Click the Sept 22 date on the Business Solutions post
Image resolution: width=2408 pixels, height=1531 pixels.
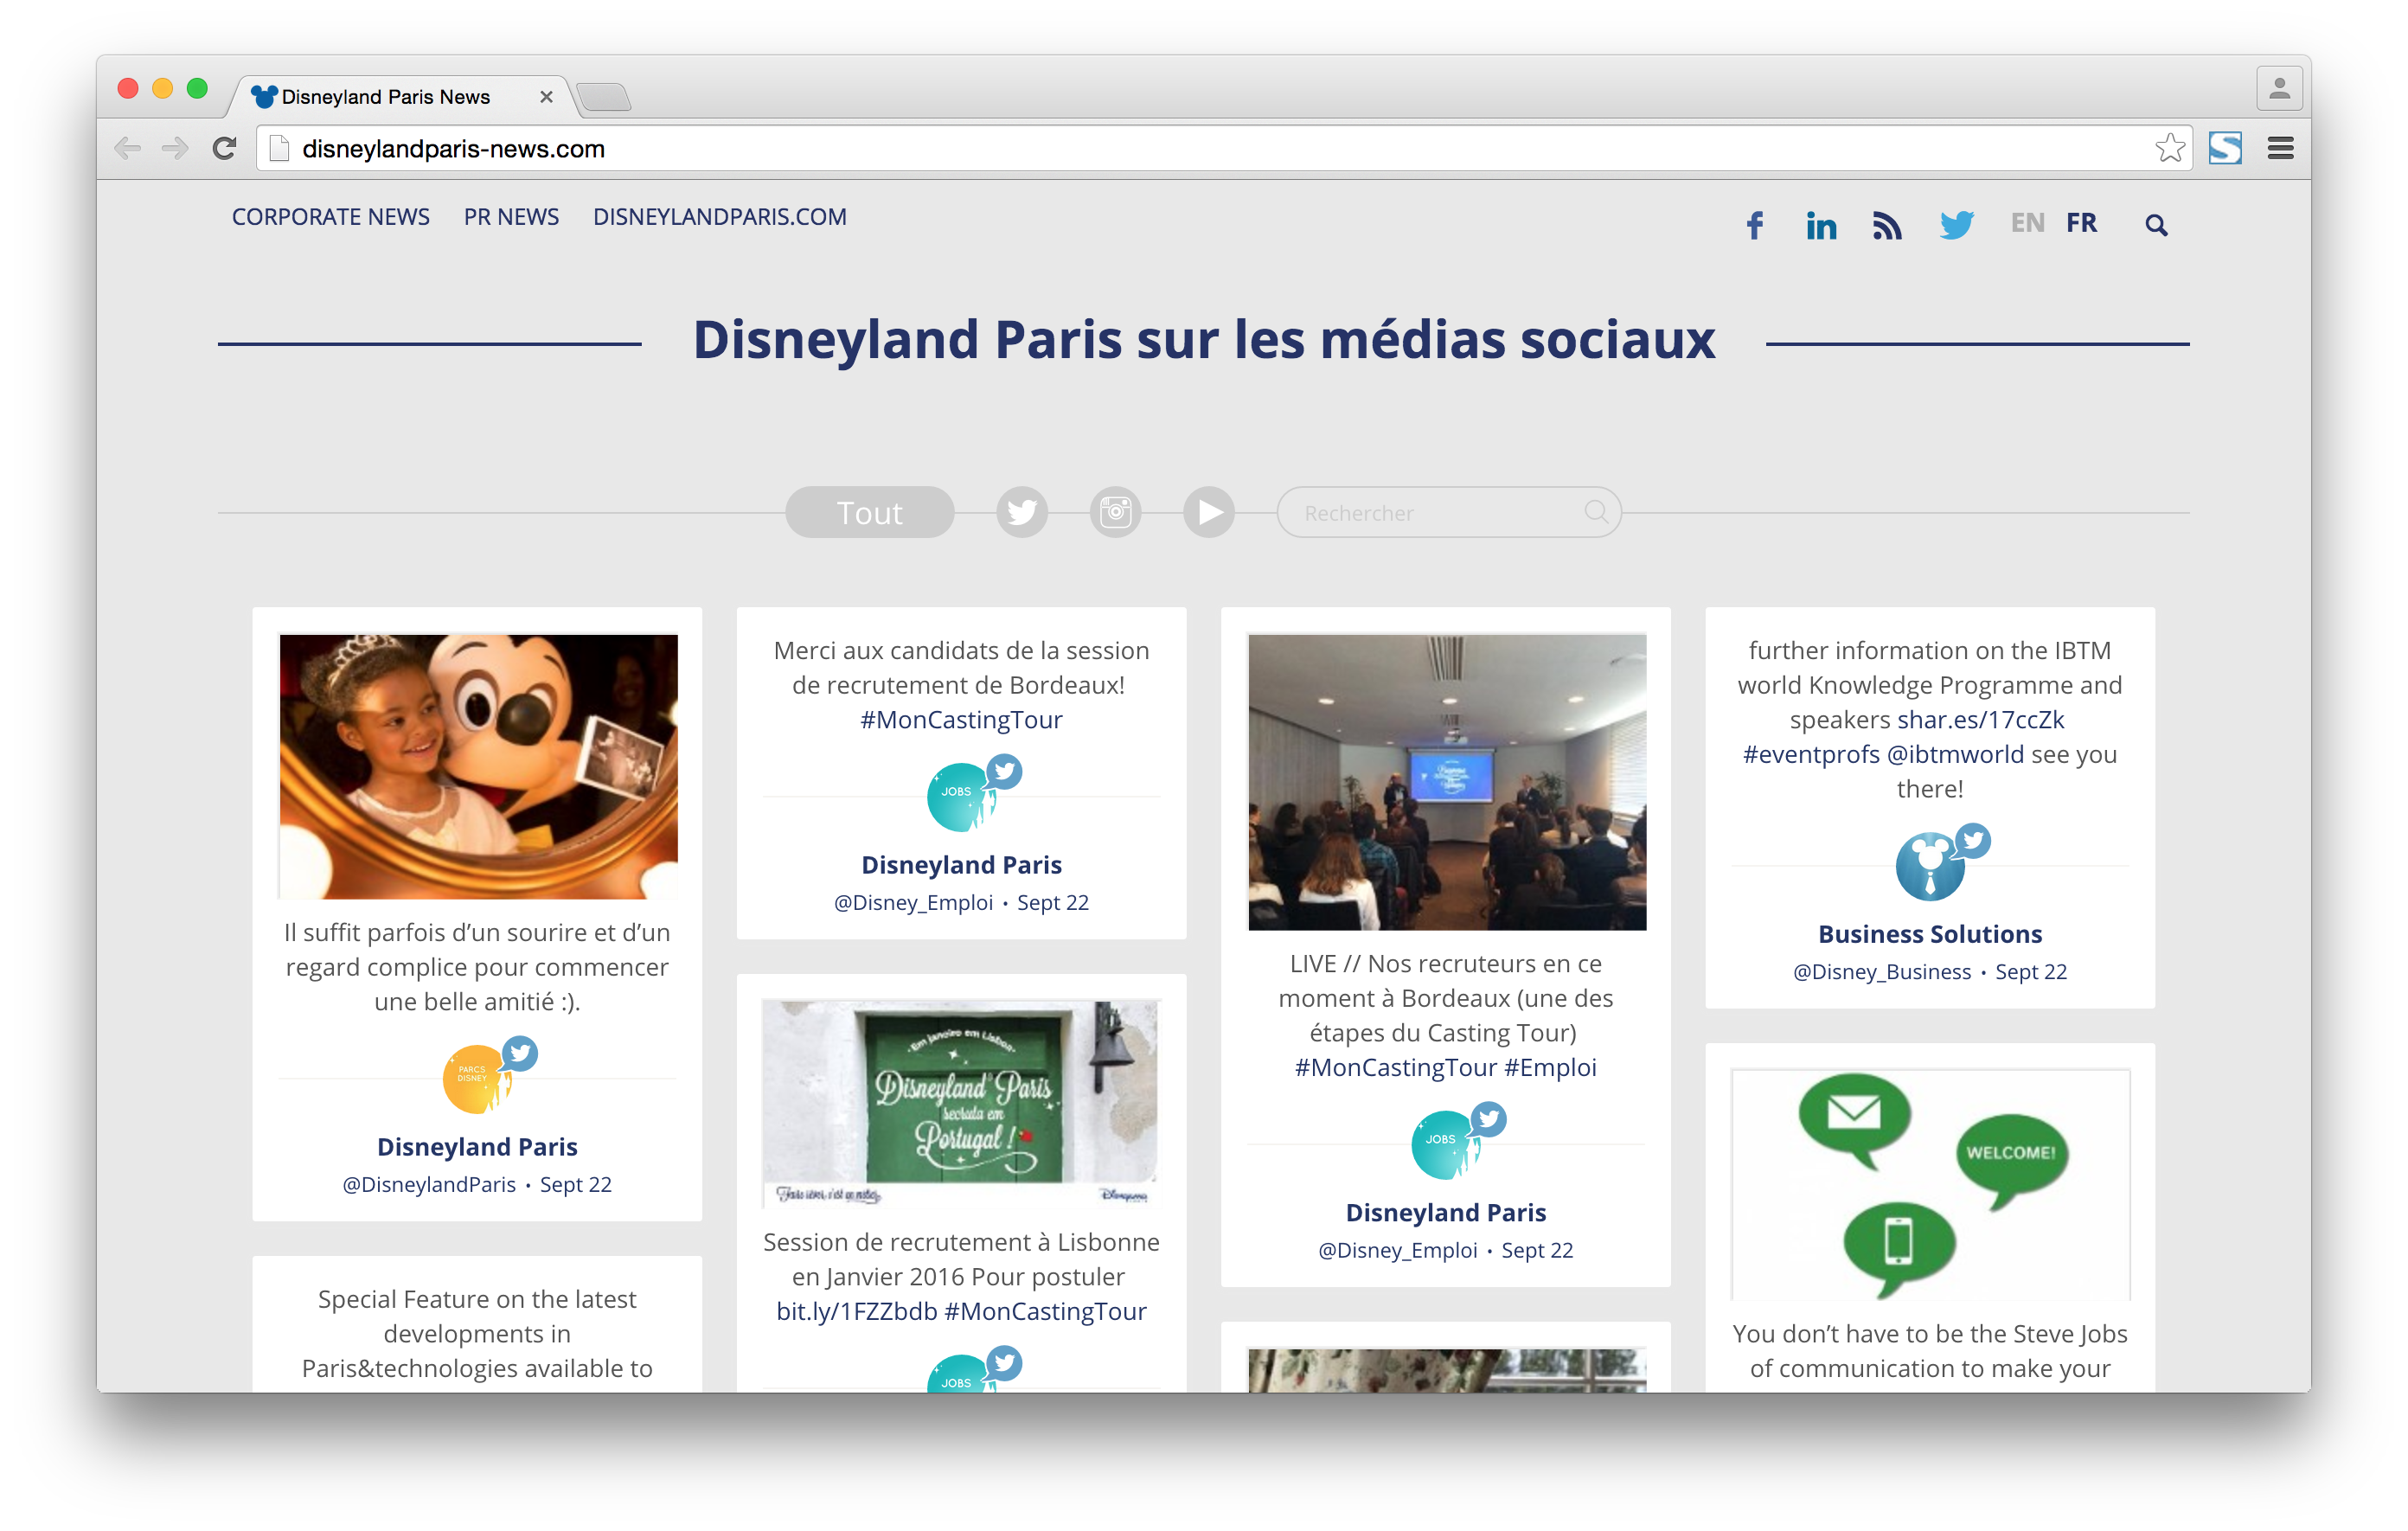pyautogui.click(x=2030, y=972)
